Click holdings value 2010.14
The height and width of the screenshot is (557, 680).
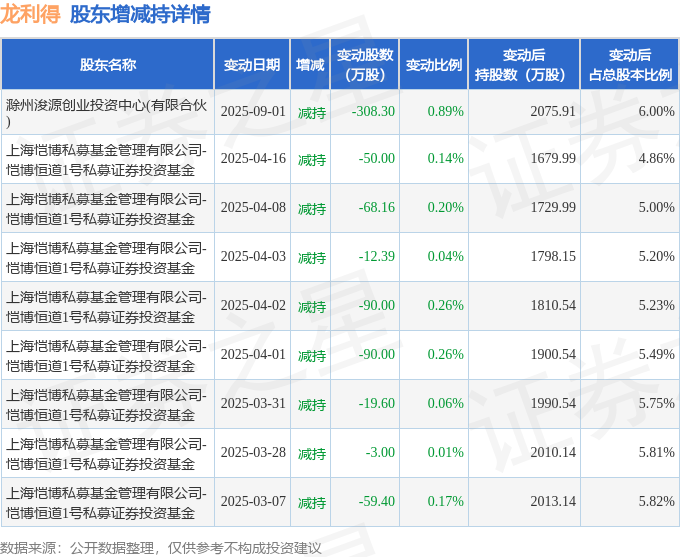point(553,452)
